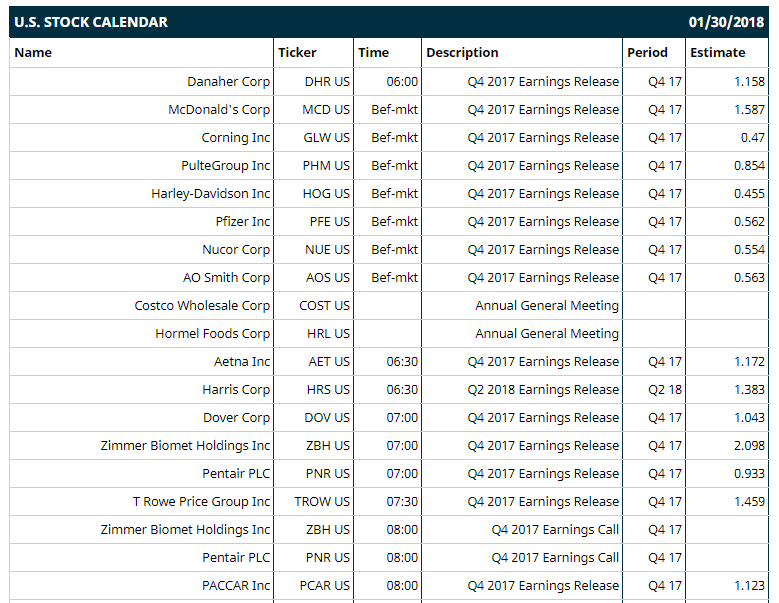
Task: Click the Name column header
Action: pos(33,53)
